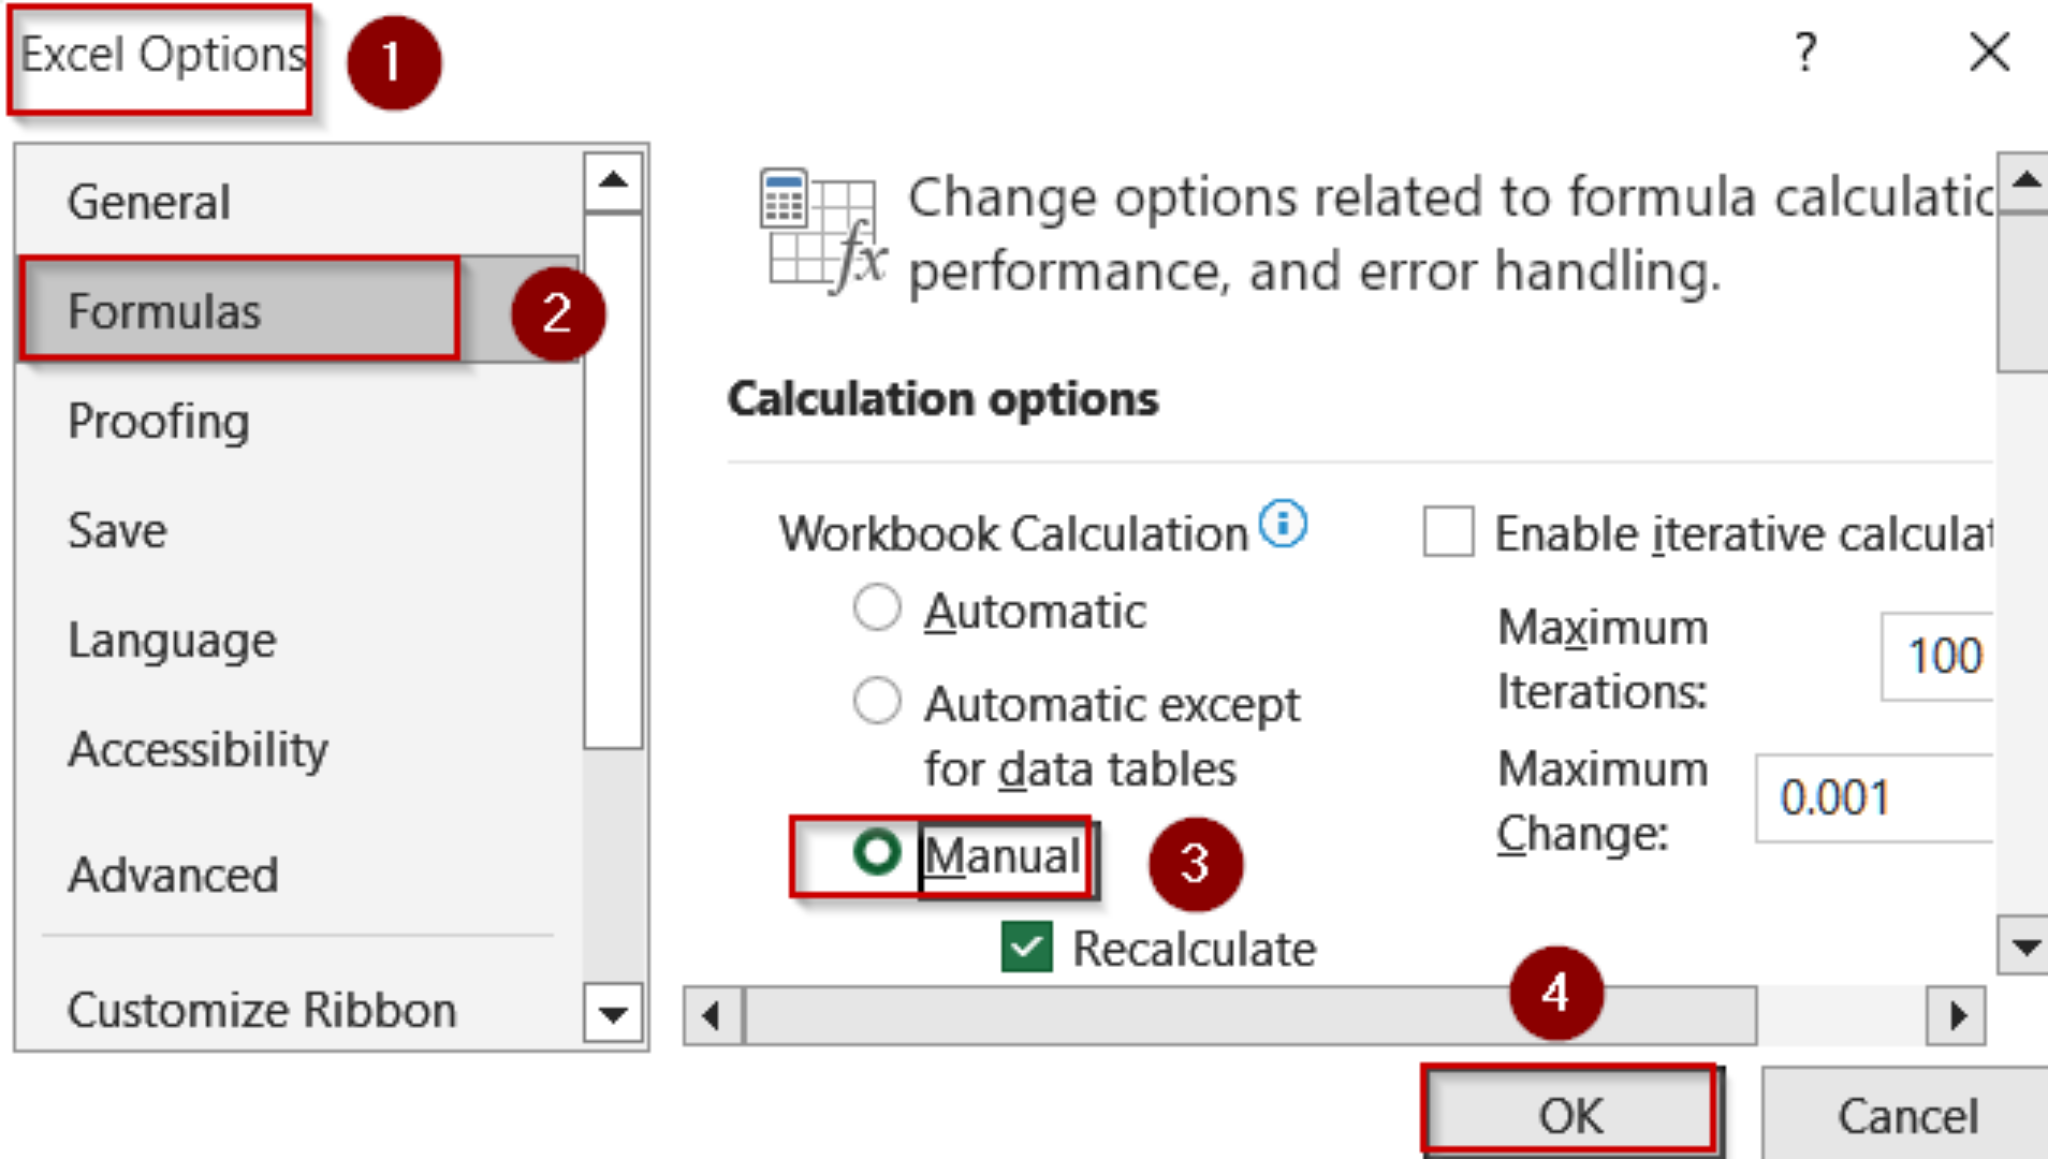This screenshot has width=2048, height=1159.
Task: Select the Proofing category
Action: (x=158, y=422)
